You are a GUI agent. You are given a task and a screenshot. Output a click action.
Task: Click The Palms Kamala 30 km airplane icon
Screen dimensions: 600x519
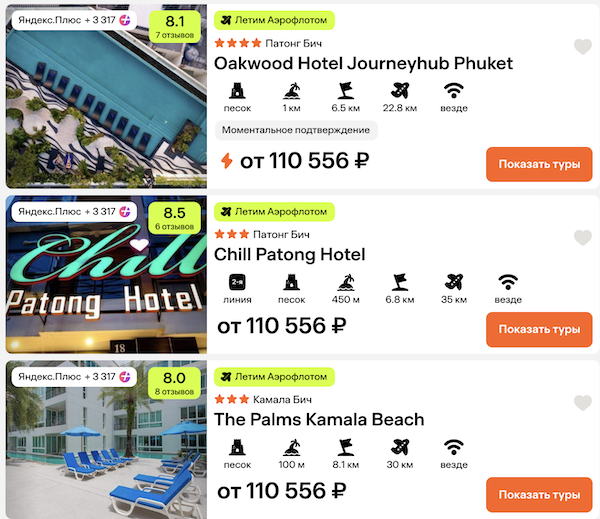point(400,447)
